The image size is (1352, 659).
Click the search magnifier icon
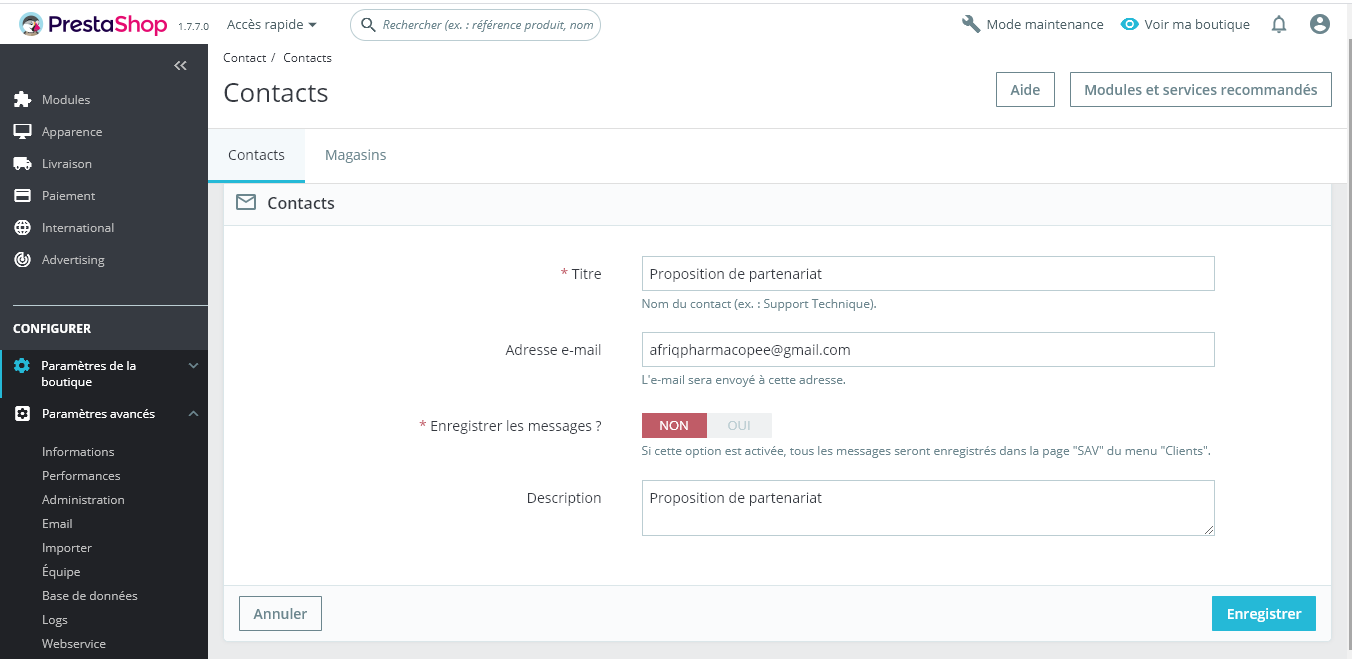click(x=368, y=25)
